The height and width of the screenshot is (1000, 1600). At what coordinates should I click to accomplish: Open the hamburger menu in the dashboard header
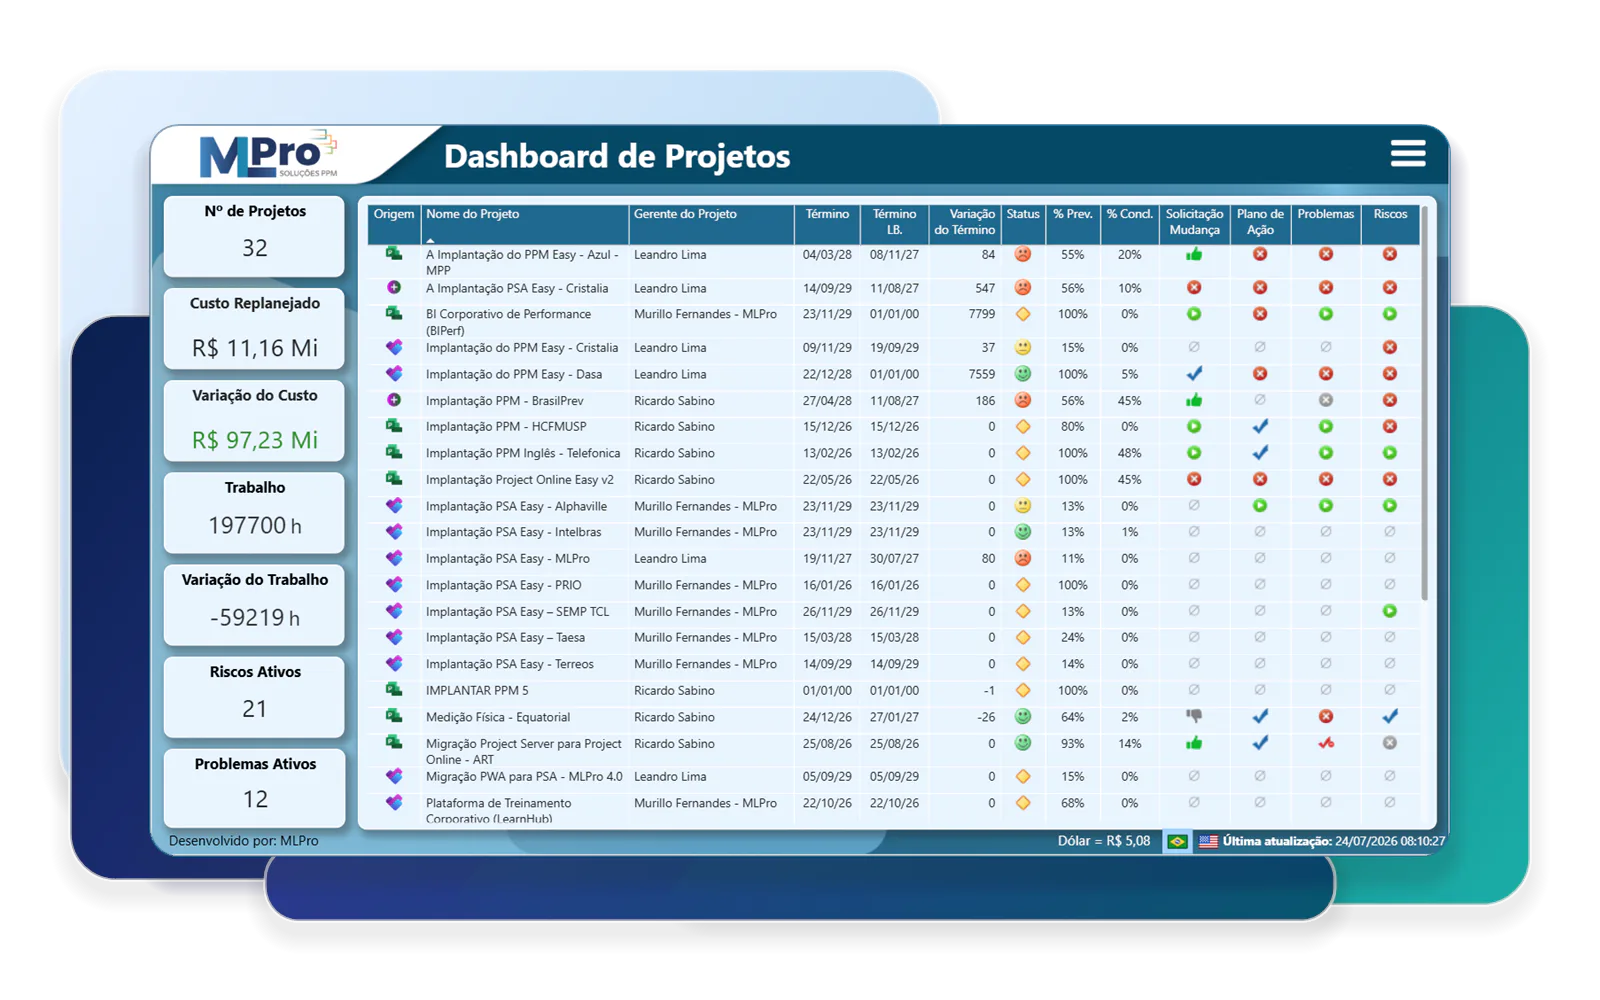coord(1407,153)
